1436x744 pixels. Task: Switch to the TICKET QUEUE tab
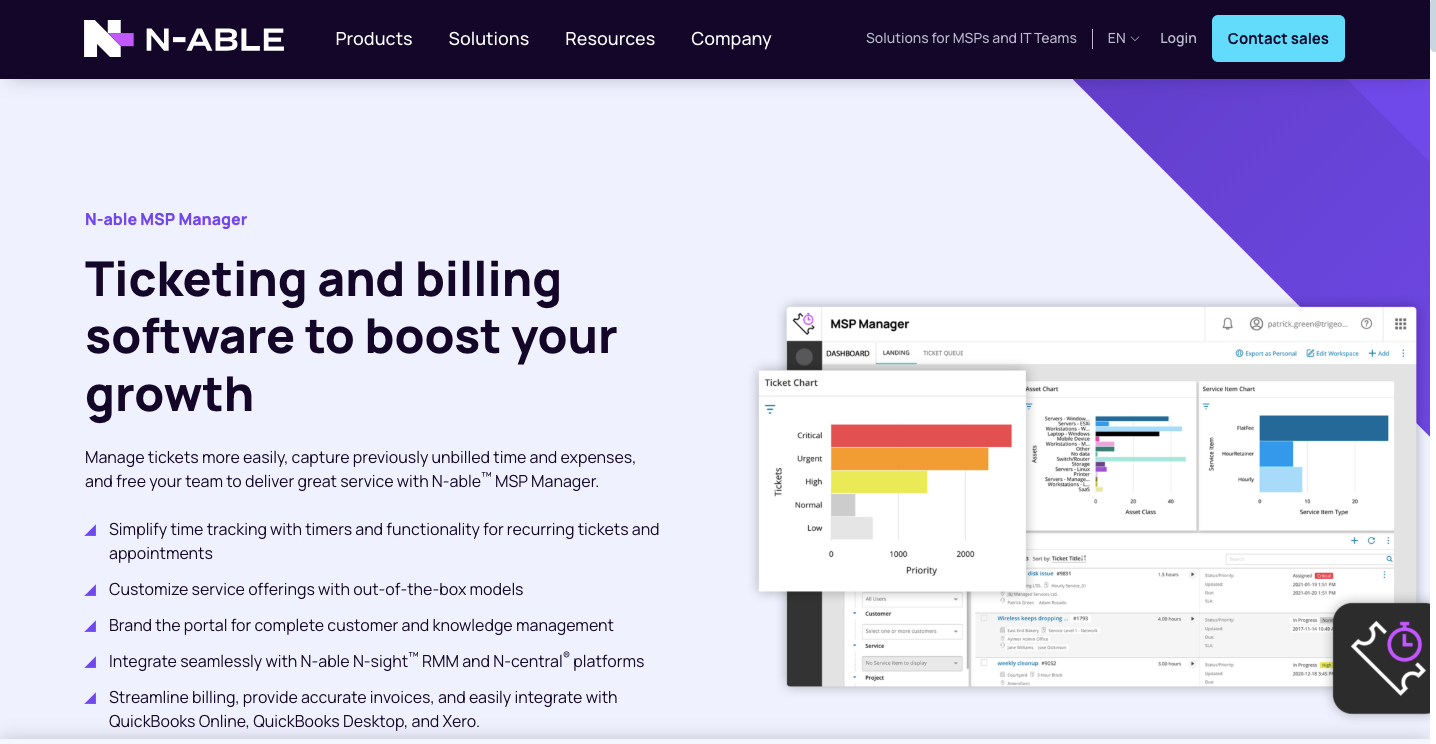(x=943, y=353)
